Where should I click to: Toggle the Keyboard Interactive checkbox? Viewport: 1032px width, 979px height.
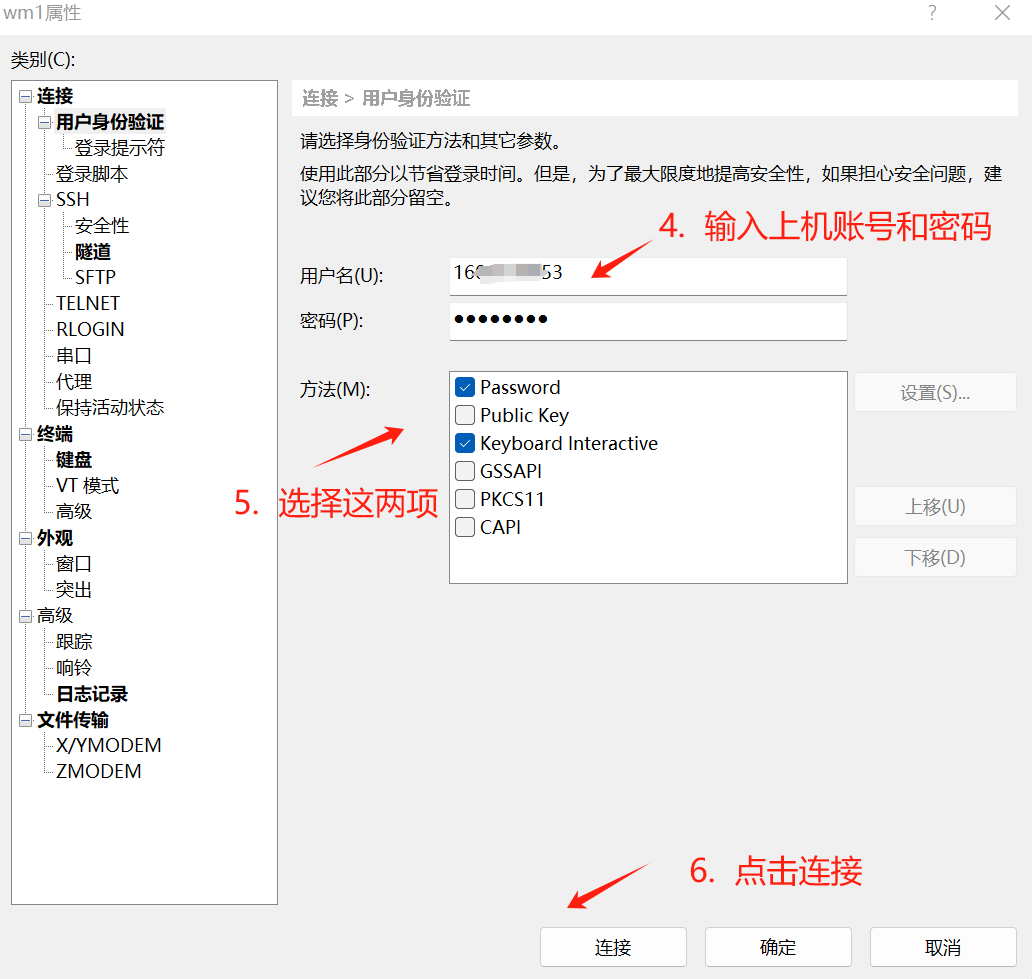[465, 443]
